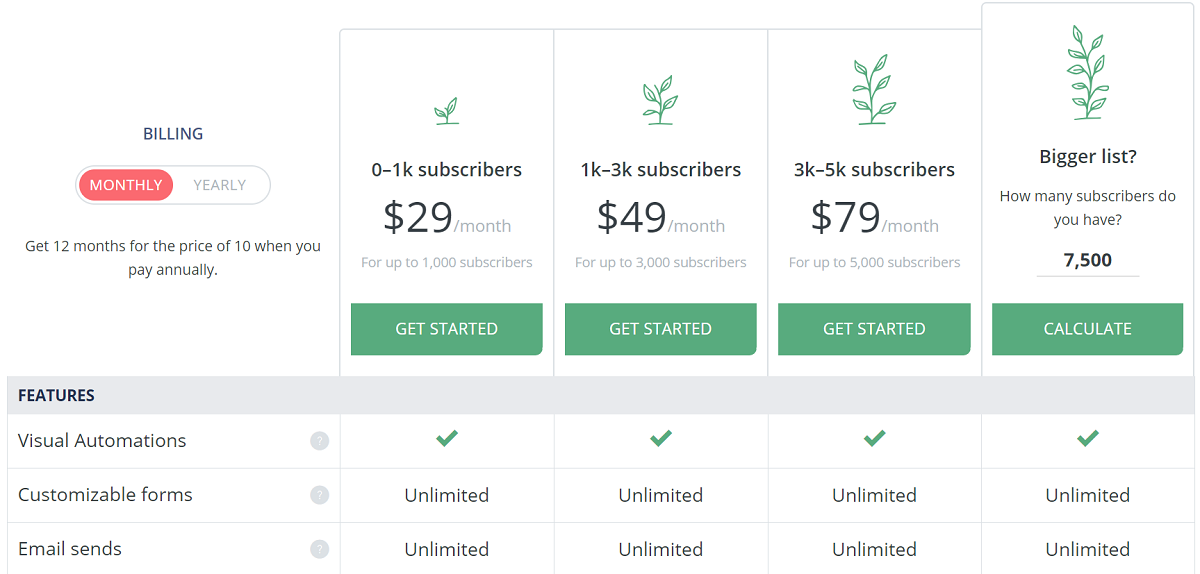Click the help icon next to Visual Automations
This screenshot has width=1200, height=574.
pos(319,441)
